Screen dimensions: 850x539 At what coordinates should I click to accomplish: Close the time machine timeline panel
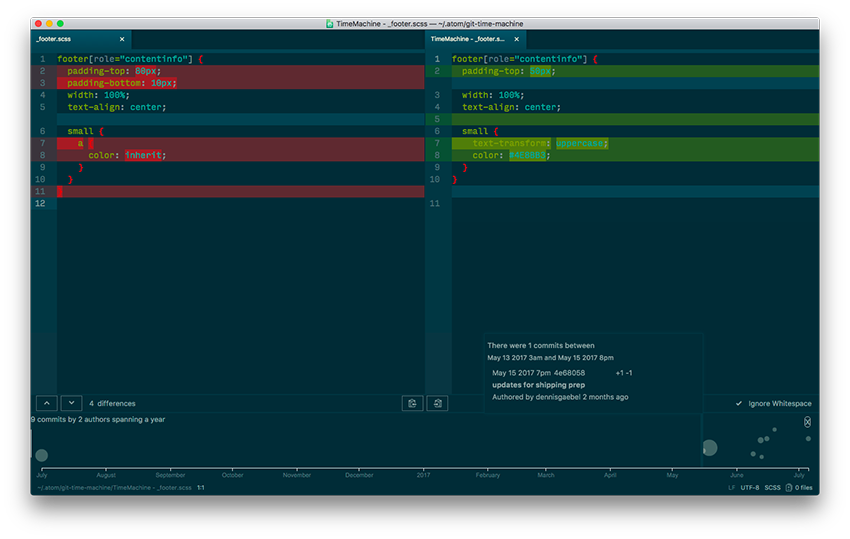(808, 422)
